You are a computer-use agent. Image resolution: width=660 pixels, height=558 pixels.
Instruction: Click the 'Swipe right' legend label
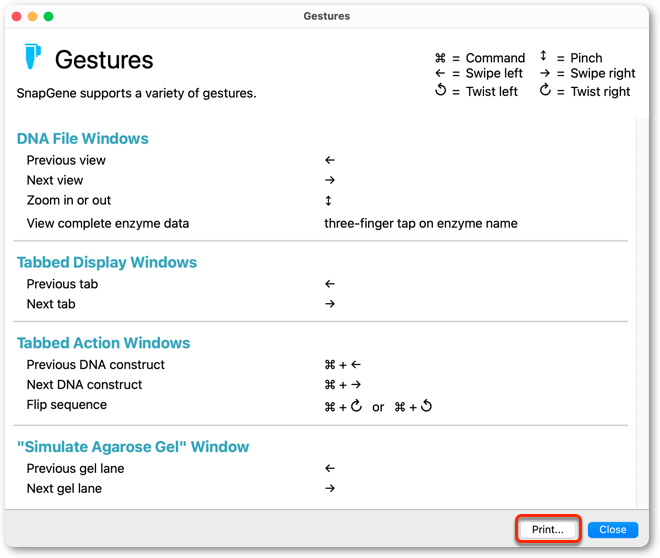click(602, 74)
